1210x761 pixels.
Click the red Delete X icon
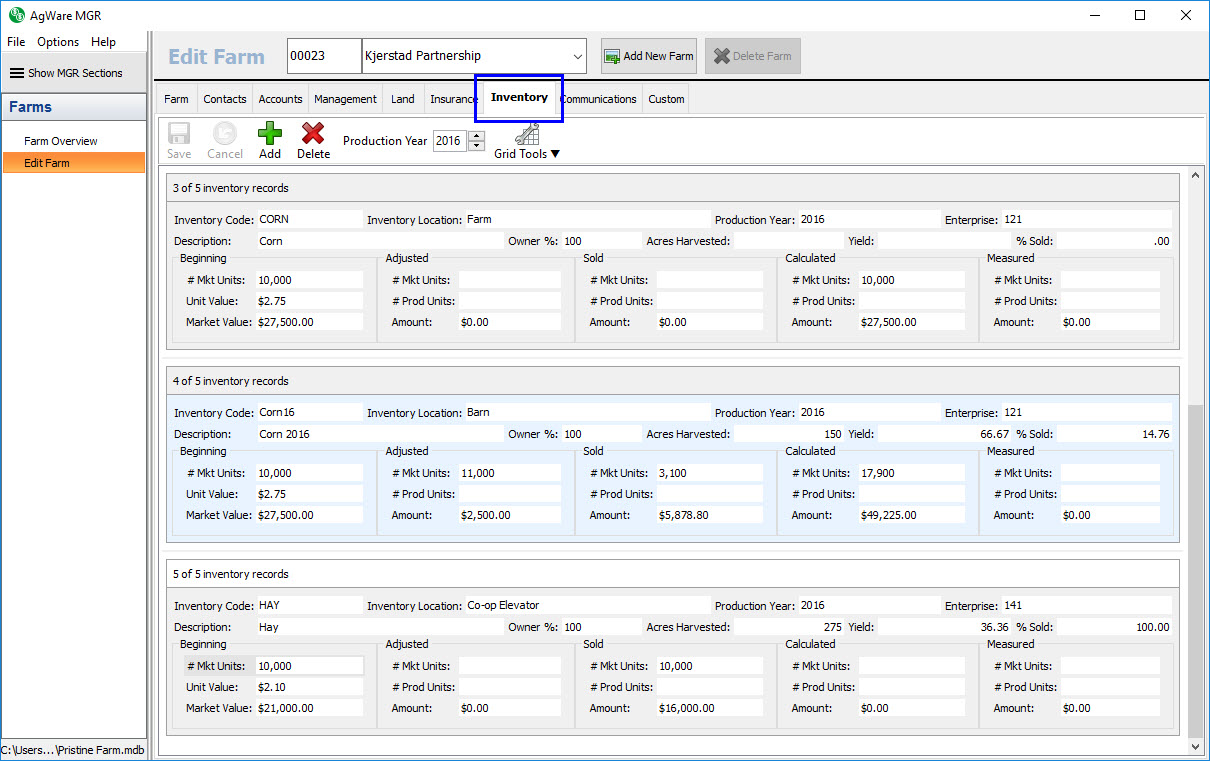pos(313,134)
